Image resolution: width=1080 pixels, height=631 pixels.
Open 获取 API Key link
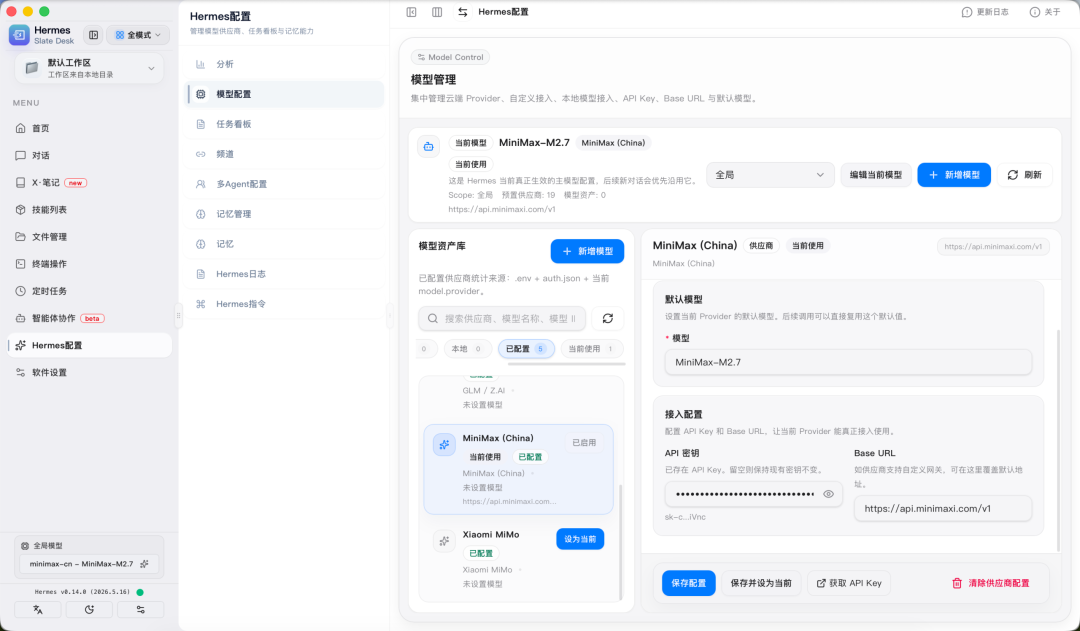849,583
